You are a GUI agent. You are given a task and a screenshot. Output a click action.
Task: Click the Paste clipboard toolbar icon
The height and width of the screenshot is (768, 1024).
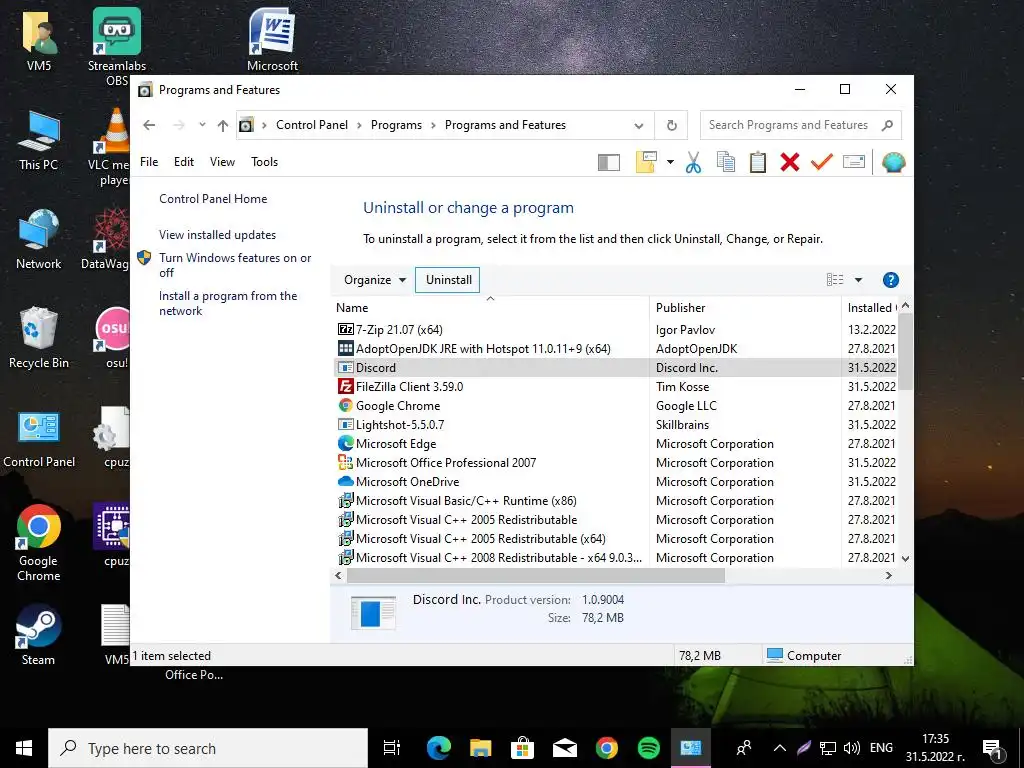click(758, 162)
